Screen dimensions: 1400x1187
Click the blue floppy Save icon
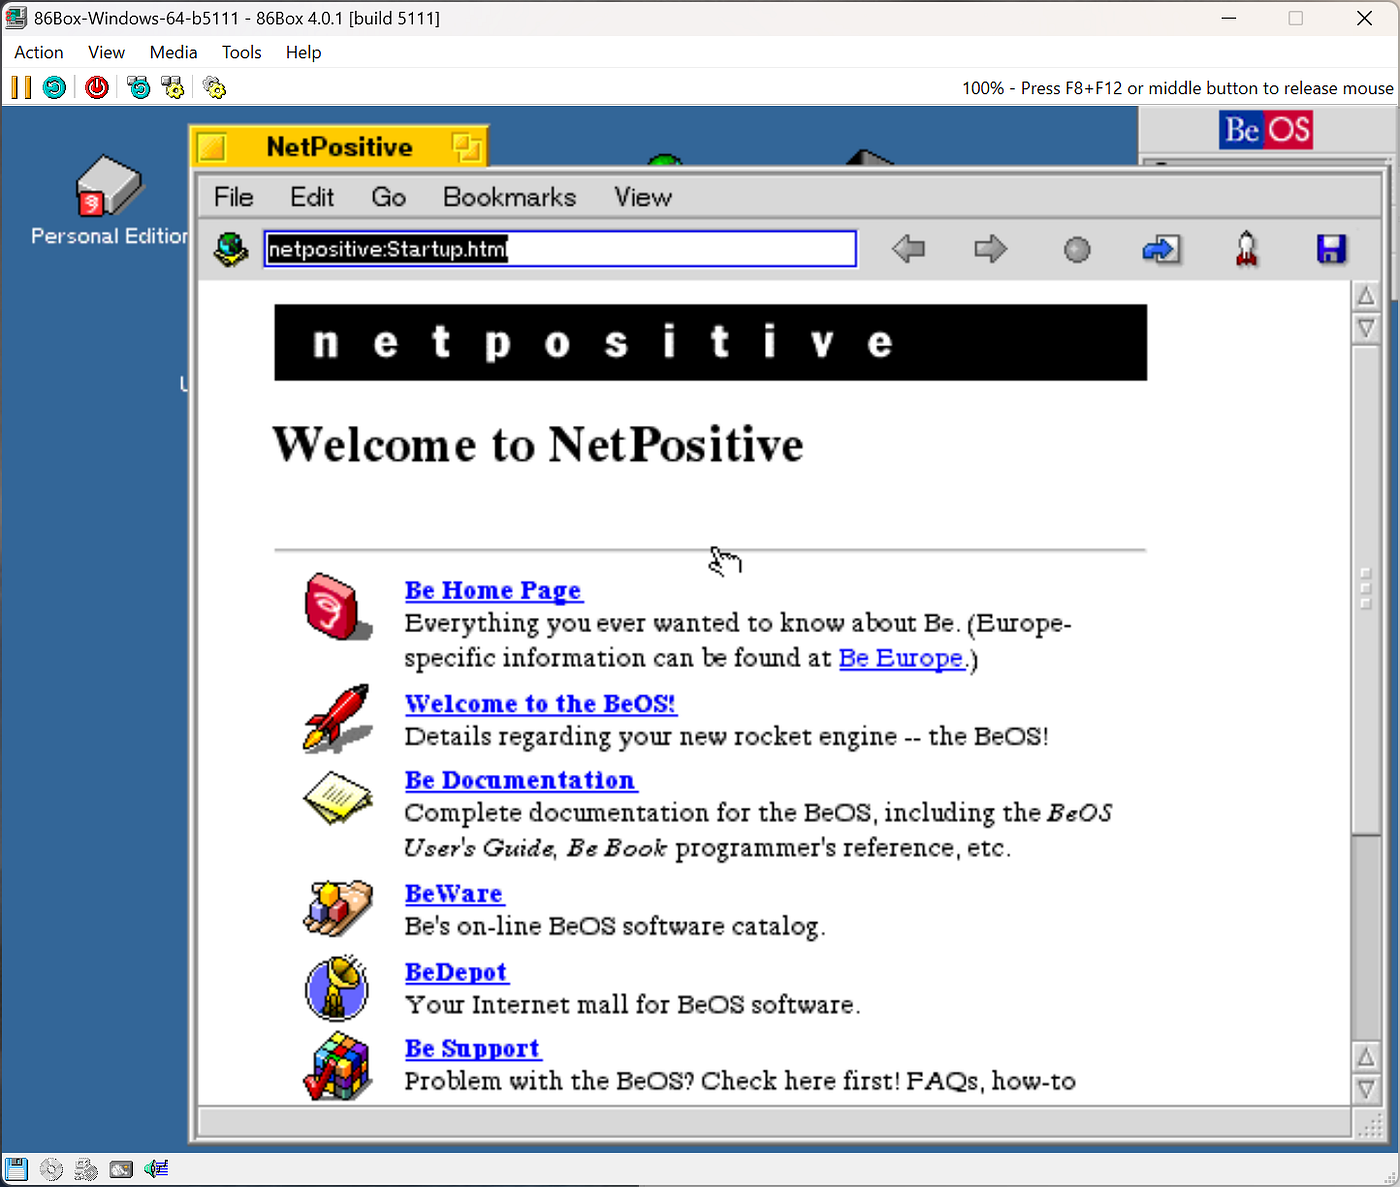point(1331,249)
